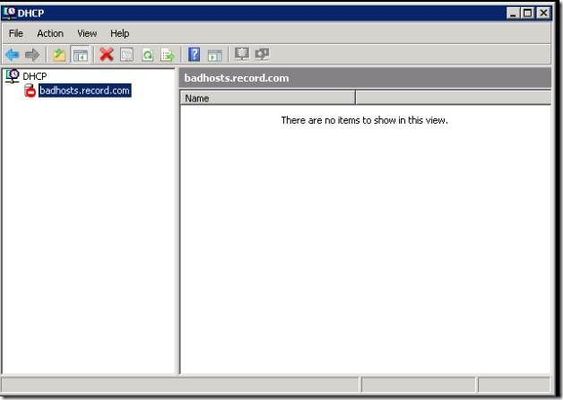Click the badhosts.record.com pane header
Screen dimensions: 563x400
[365, 78]
